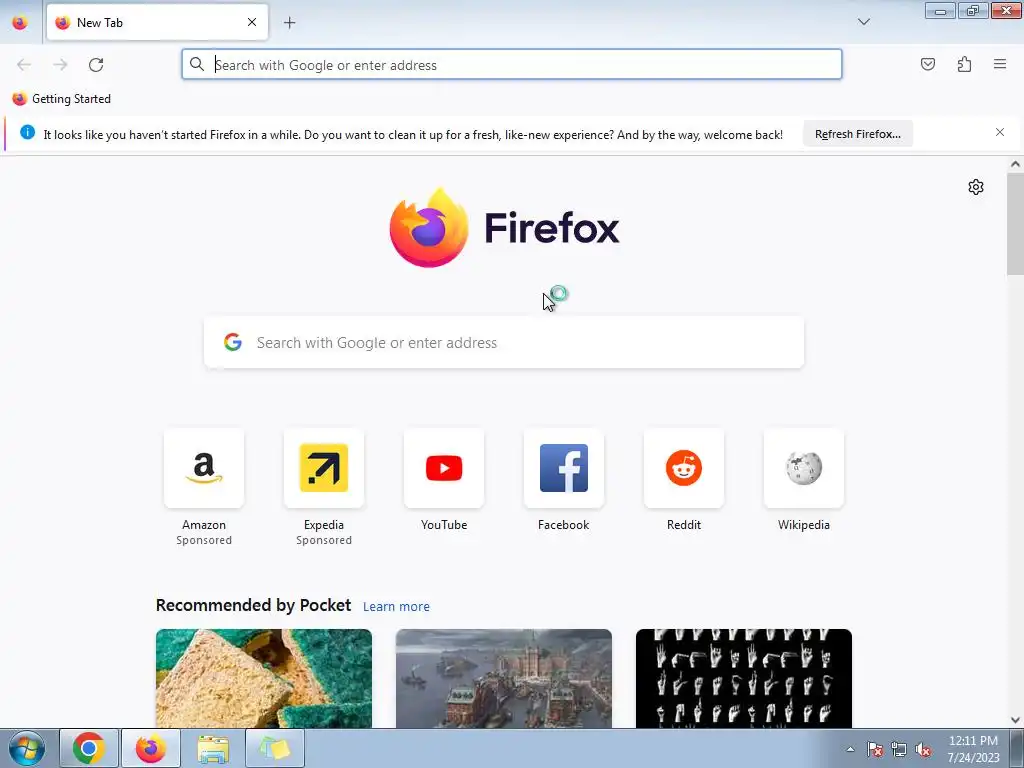Focus the center Google search box

click(504, 343)
